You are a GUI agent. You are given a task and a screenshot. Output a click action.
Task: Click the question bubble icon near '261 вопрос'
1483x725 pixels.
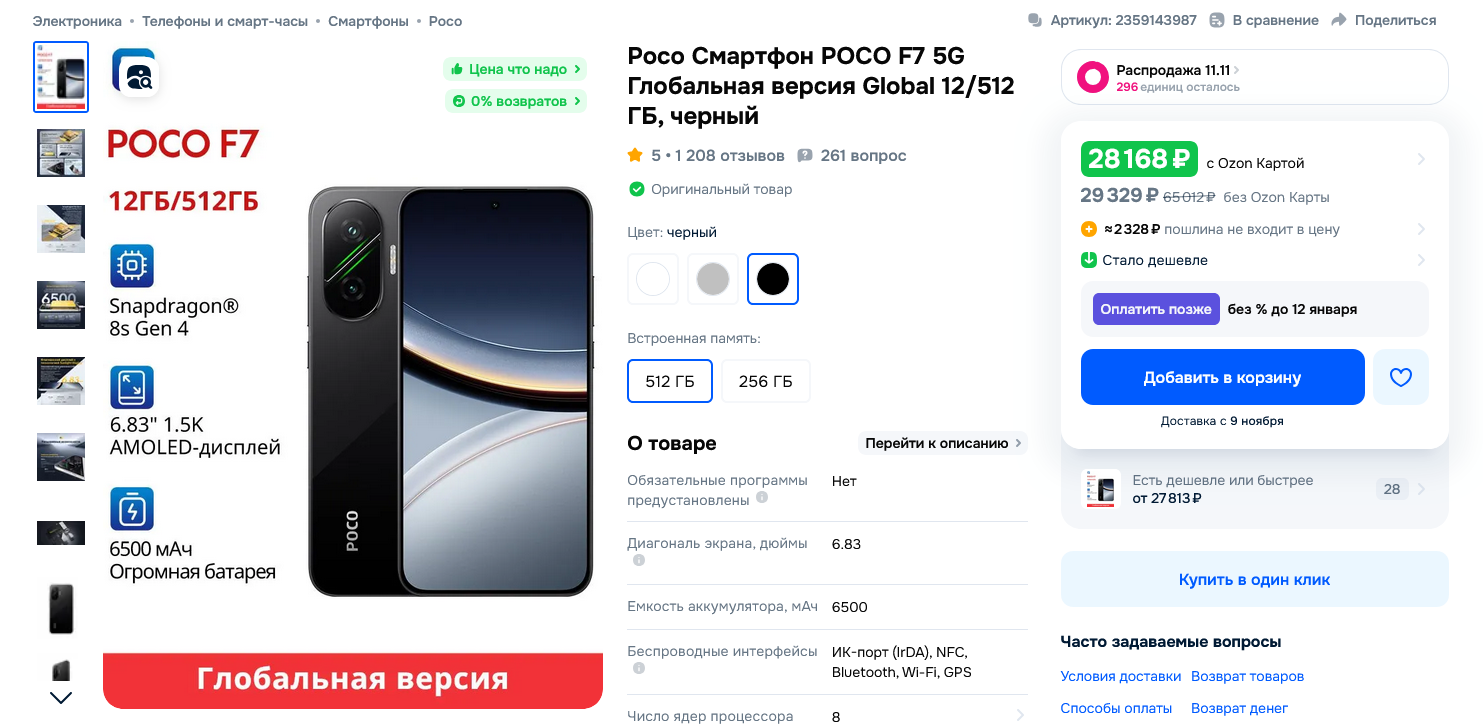(805, 156)
